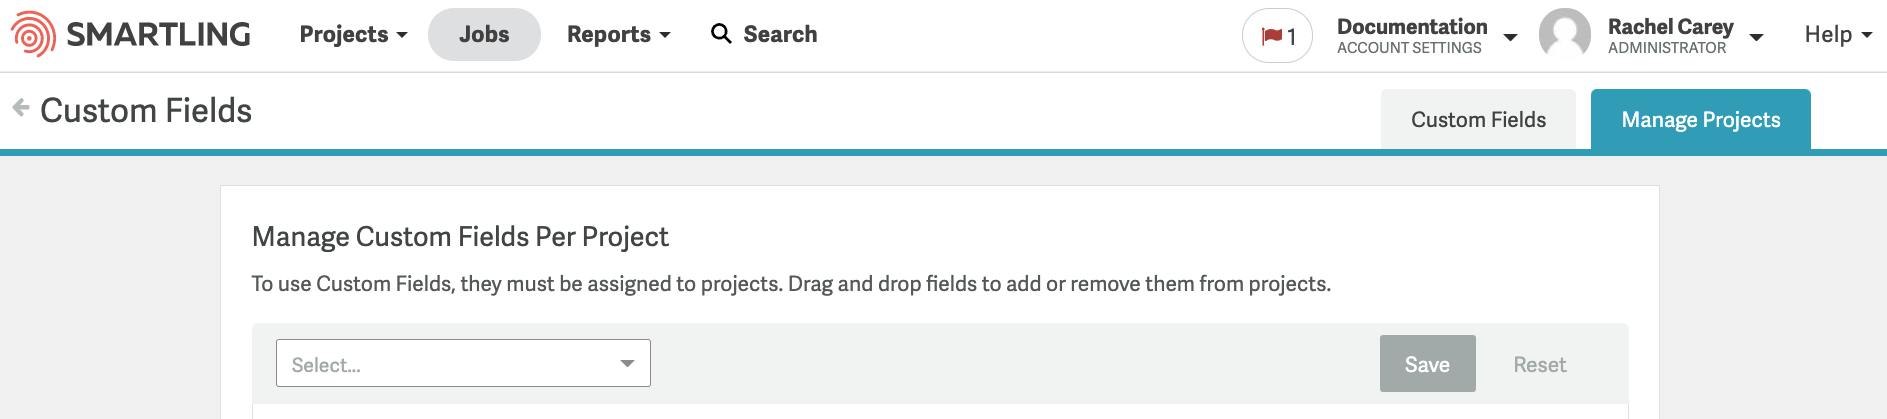The image size is (1887, 419).
Task: Select the Manage Projects tab
Action: click(x=1701, y=120)
